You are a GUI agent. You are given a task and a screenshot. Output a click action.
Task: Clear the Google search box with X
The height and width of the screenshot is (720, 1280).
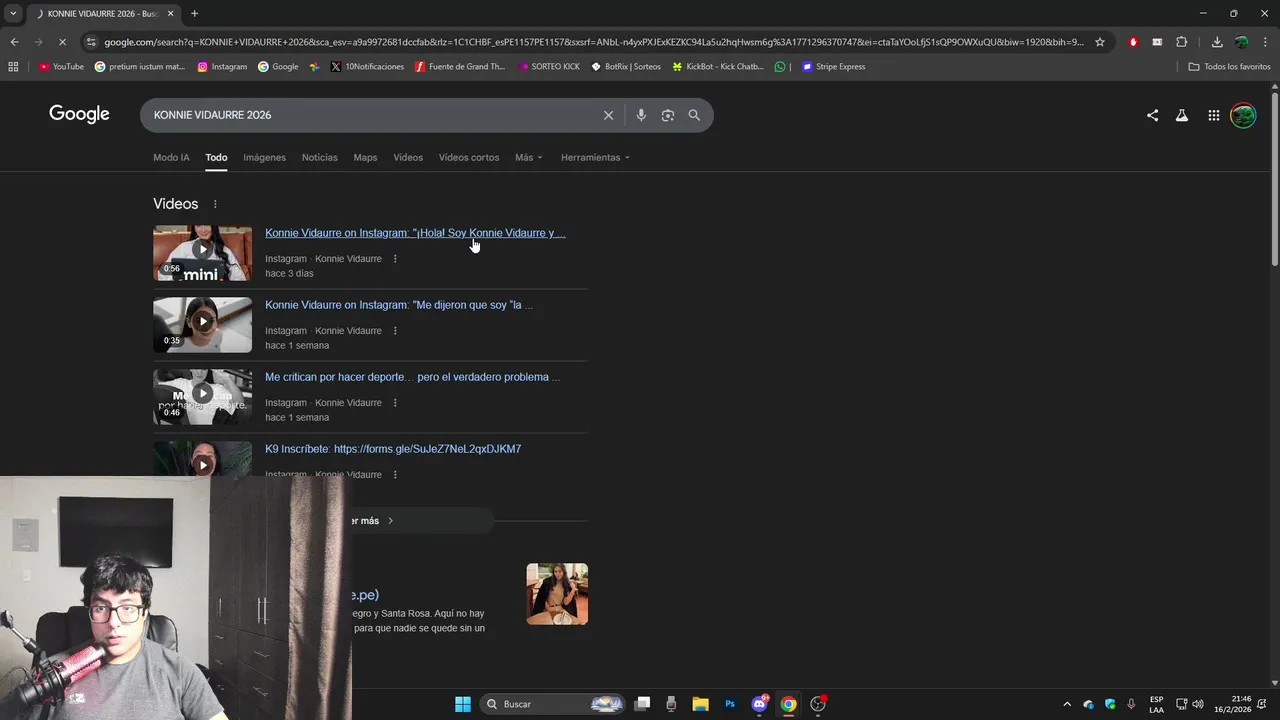pyautogui.click(x=608, y=115)
